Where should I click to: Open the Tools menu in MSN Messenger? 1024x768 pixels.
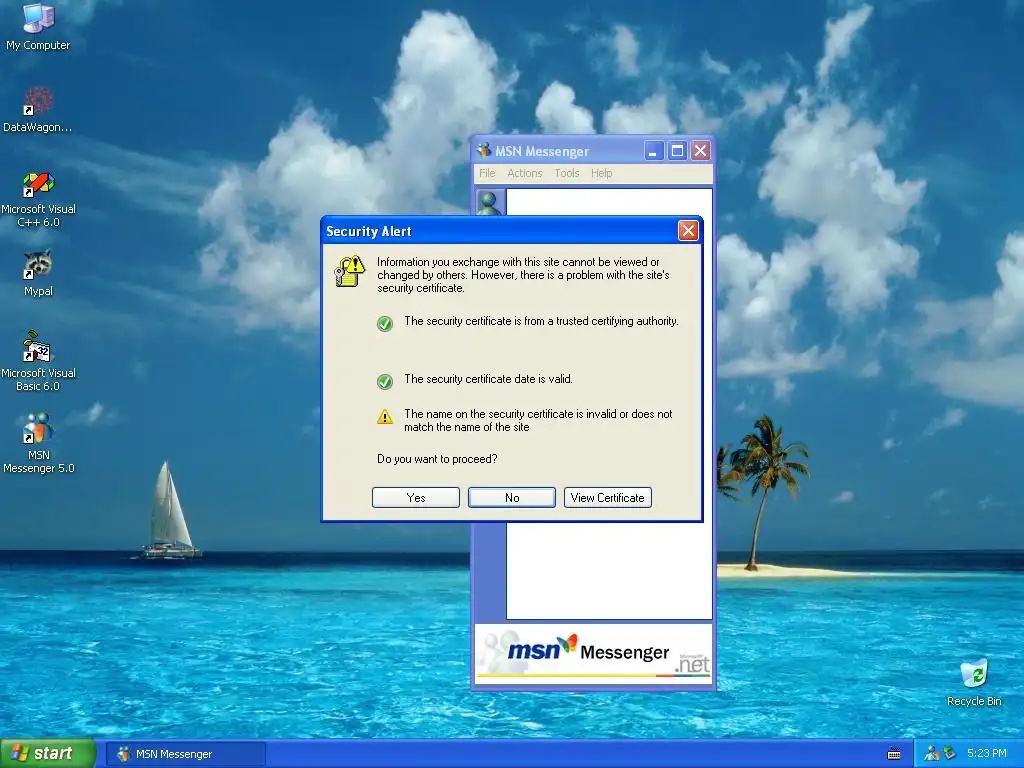(567, 173)
